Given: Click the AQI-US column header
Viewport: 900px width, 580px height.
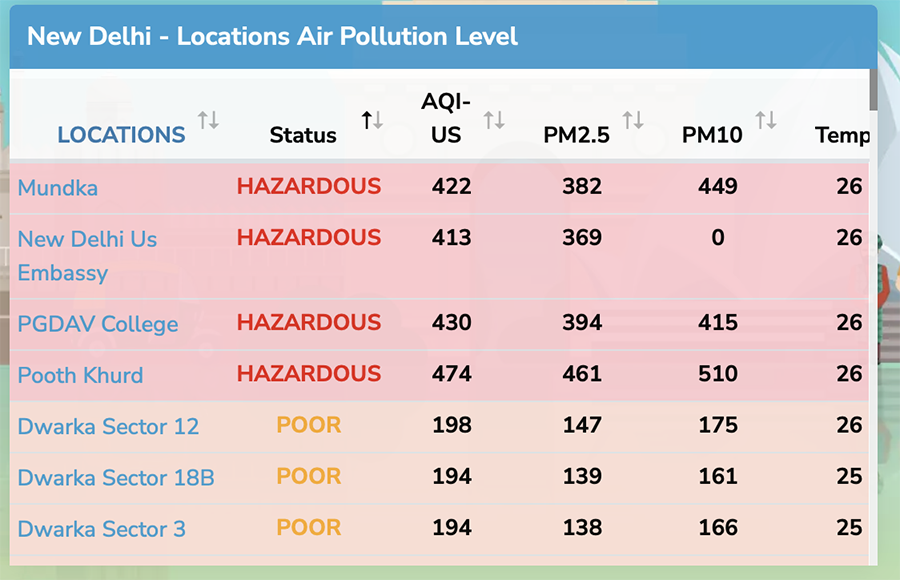Looking at the screenshot, I should pos(446,118).
